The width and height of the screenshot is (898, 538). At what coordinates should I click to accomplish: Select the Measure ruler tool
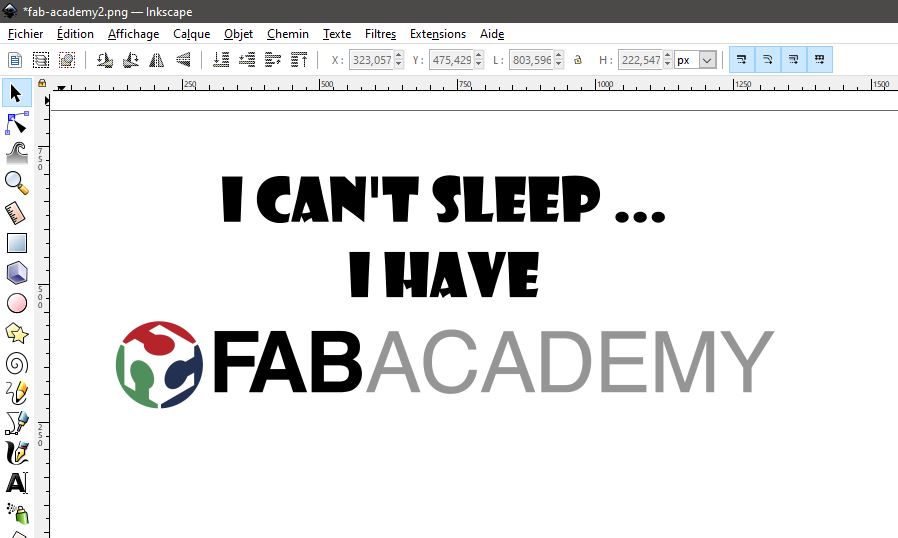pos(17,213)
